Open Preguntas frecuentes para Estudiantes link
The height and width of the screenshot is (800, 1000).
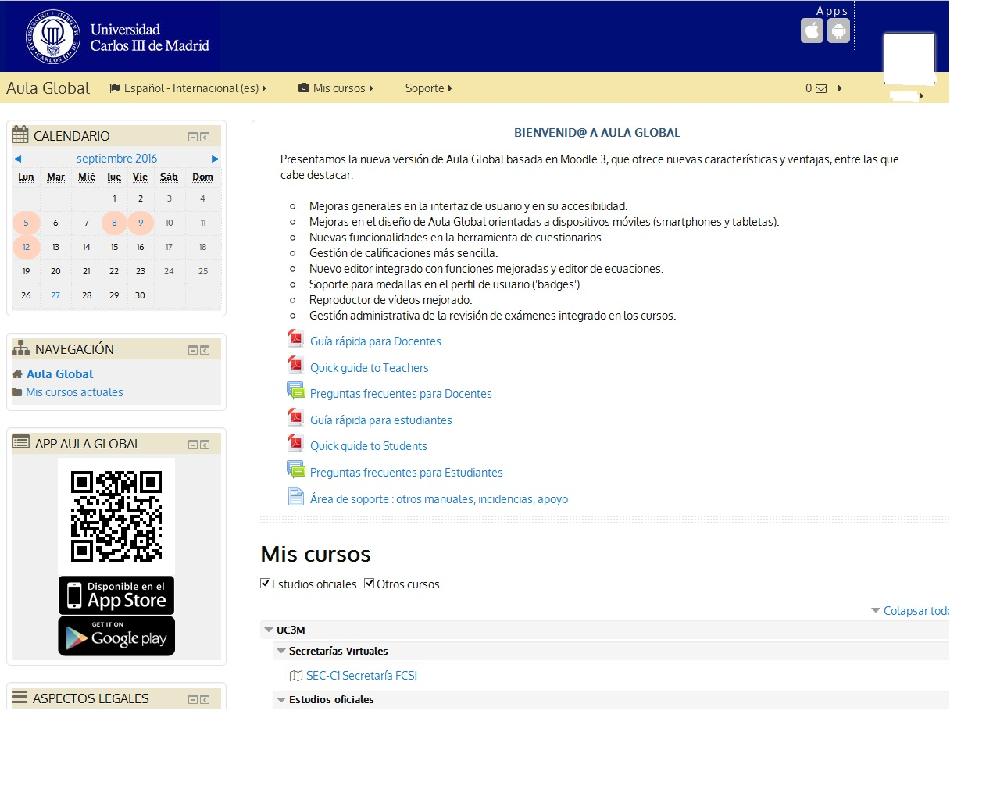(406, 473)
